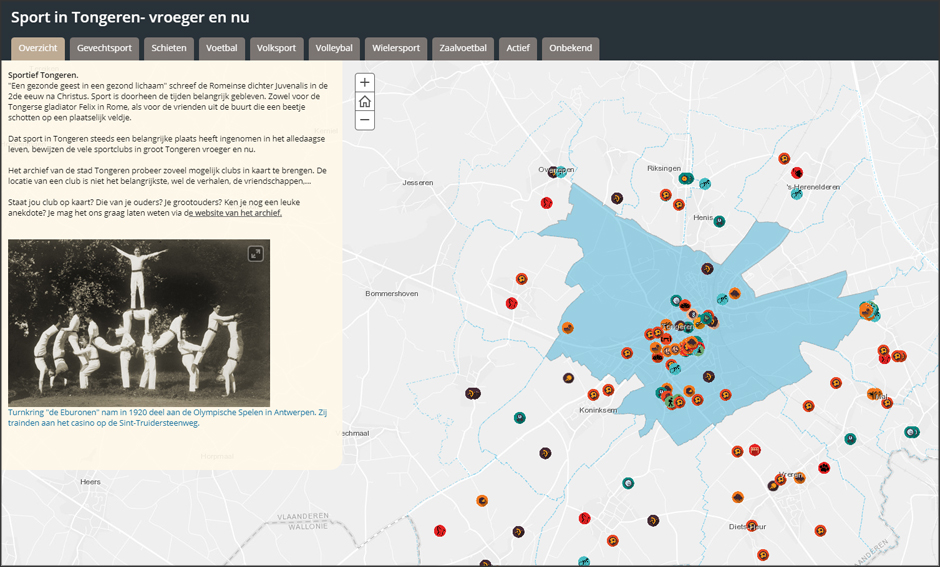
Task: Expand the gymnastics photo with enlarge icon
Action: coord(256,254)
